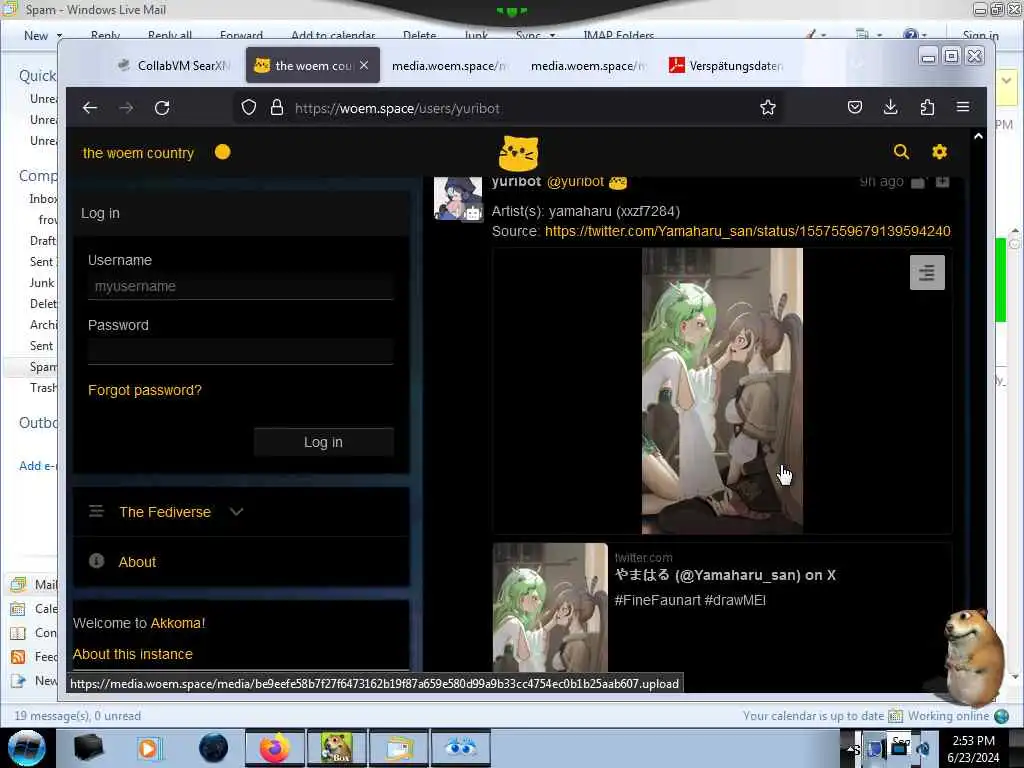Click Fediverse list icon

click(x=96, y=511)
